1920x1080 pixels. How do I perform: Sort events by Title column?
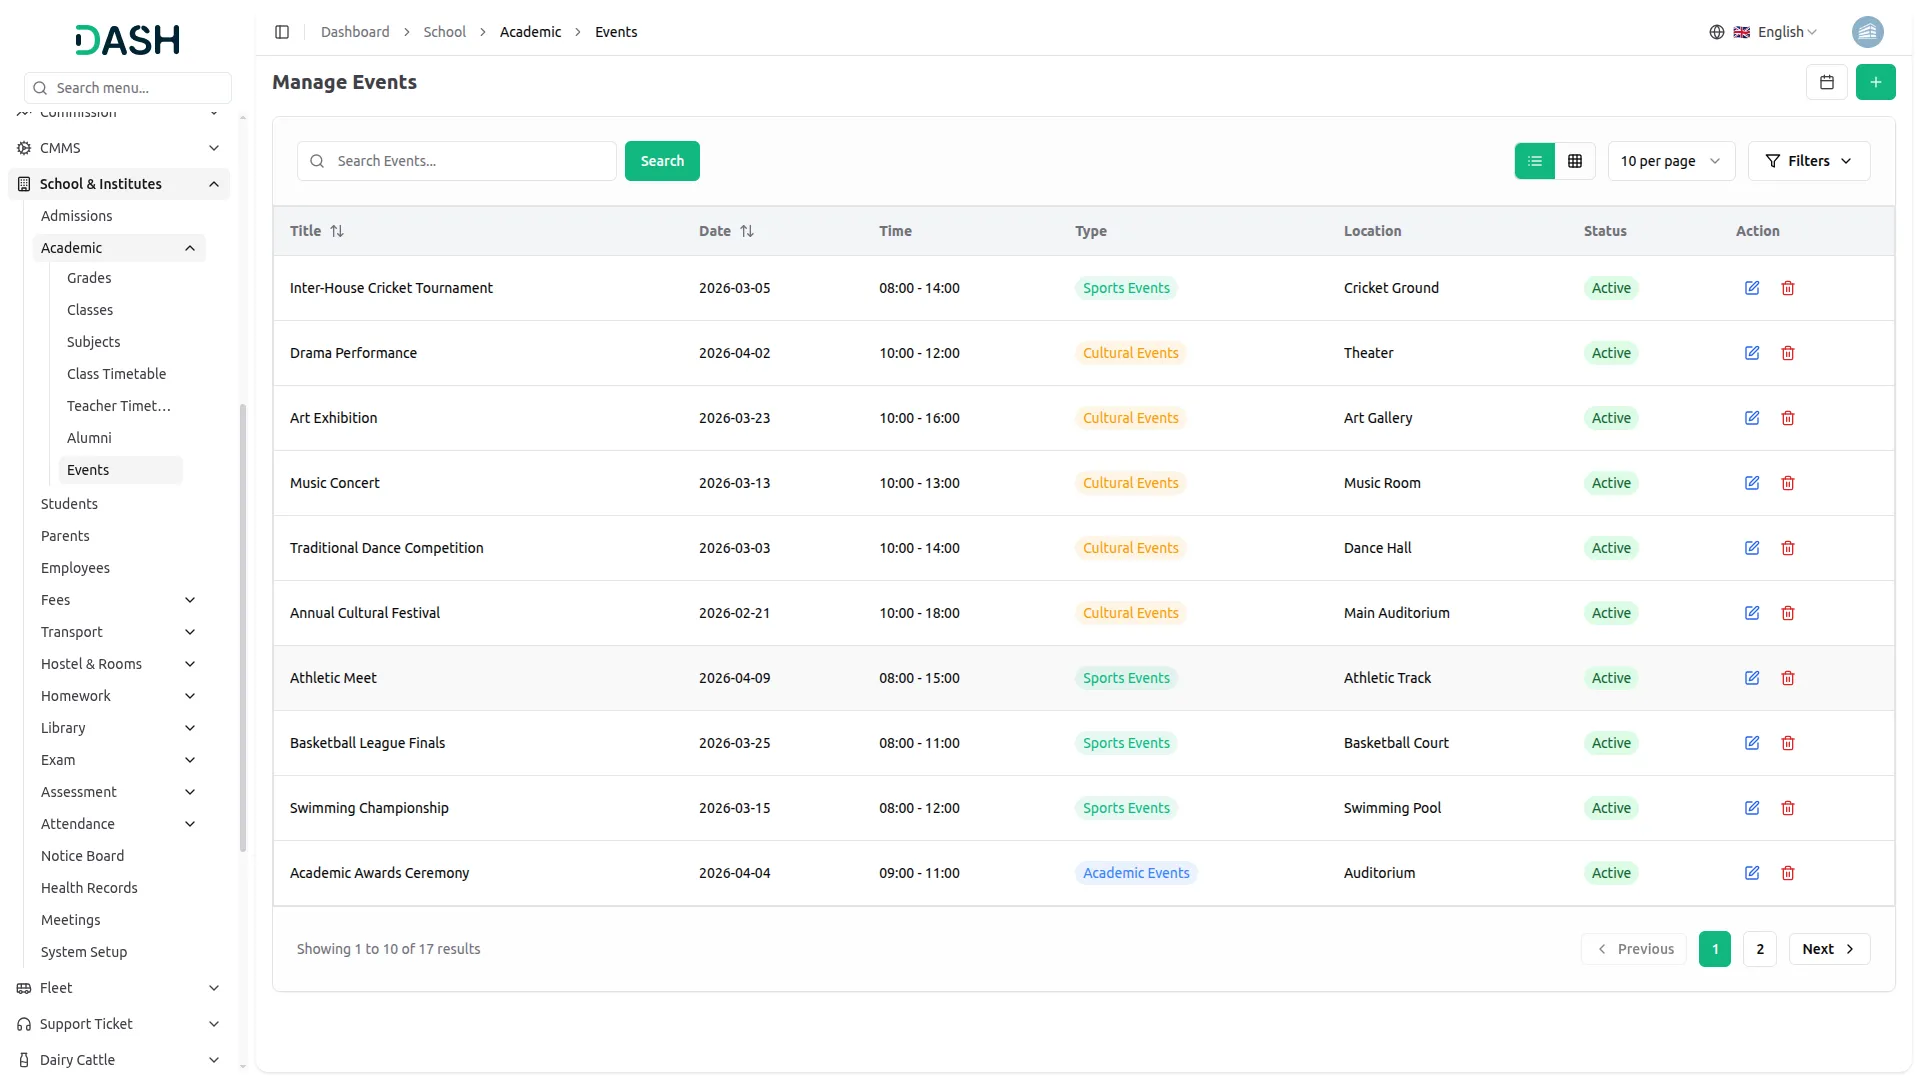[336, 231]
